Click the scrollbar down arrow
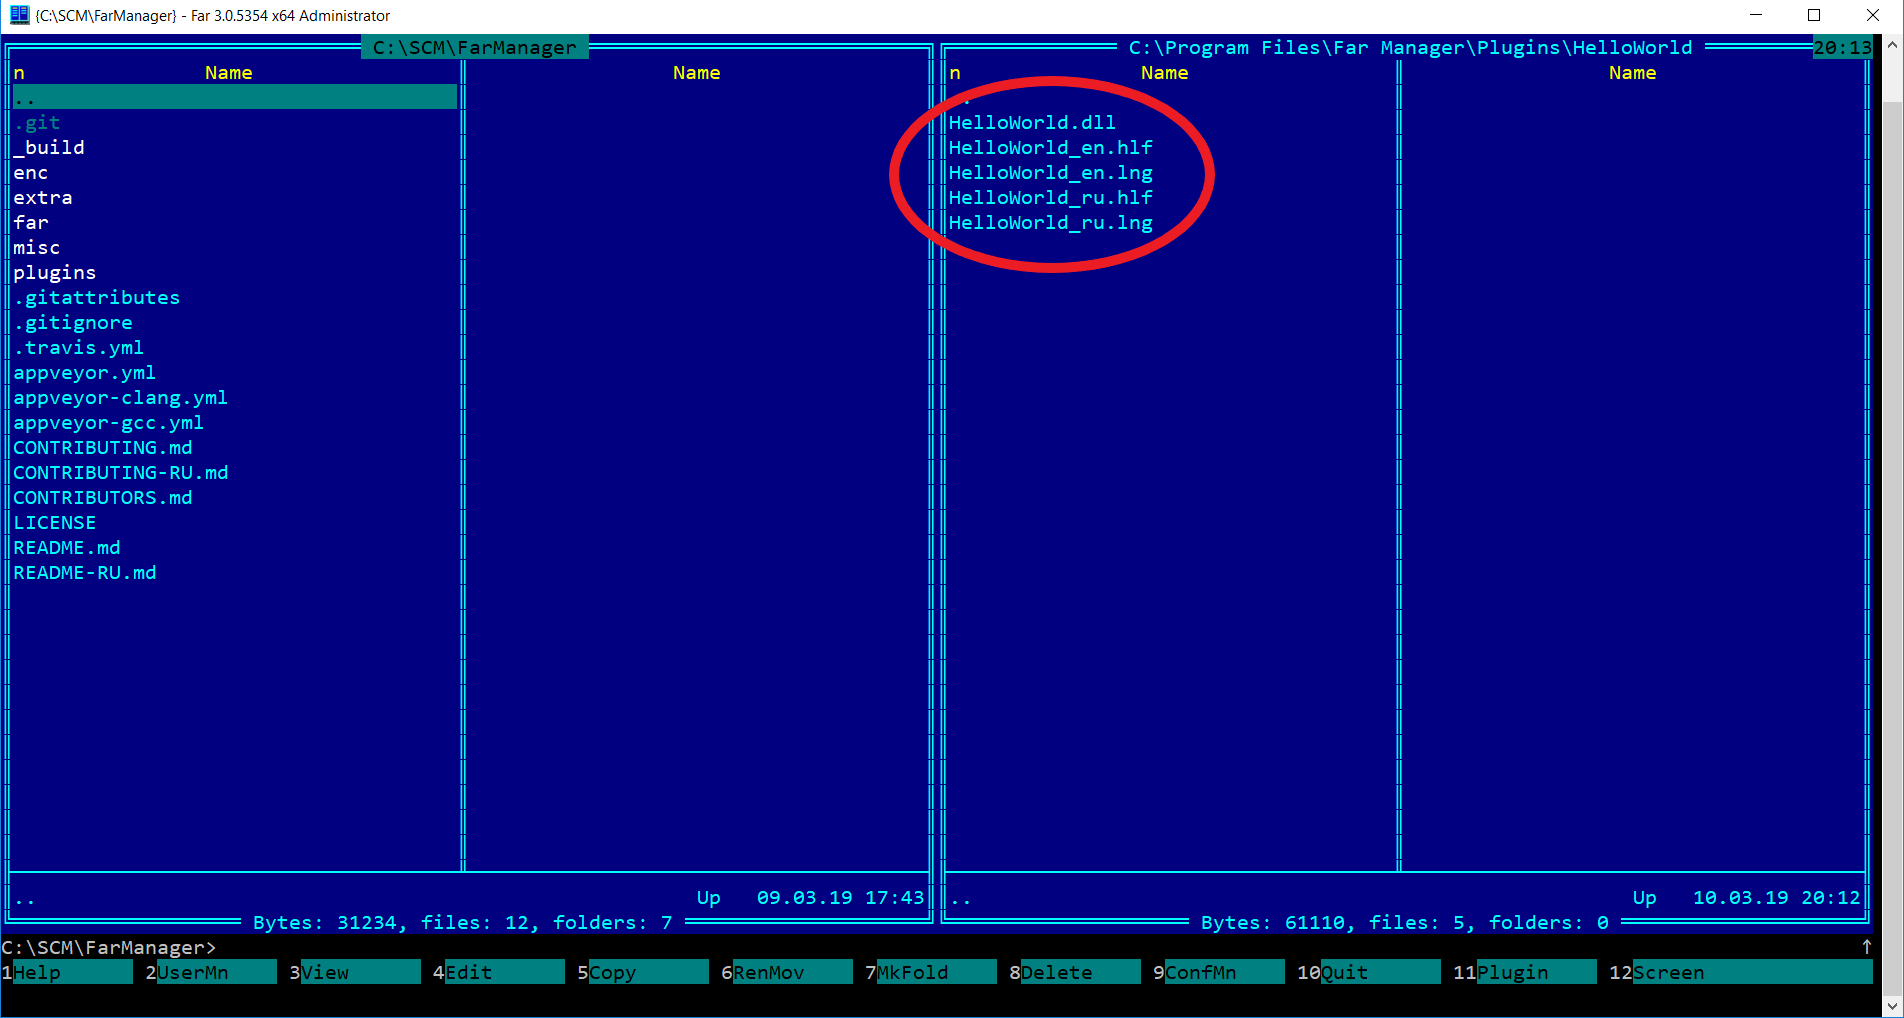Image resolution: width=1904 pixels, height=1018 pixels. pos(1893,1005)
